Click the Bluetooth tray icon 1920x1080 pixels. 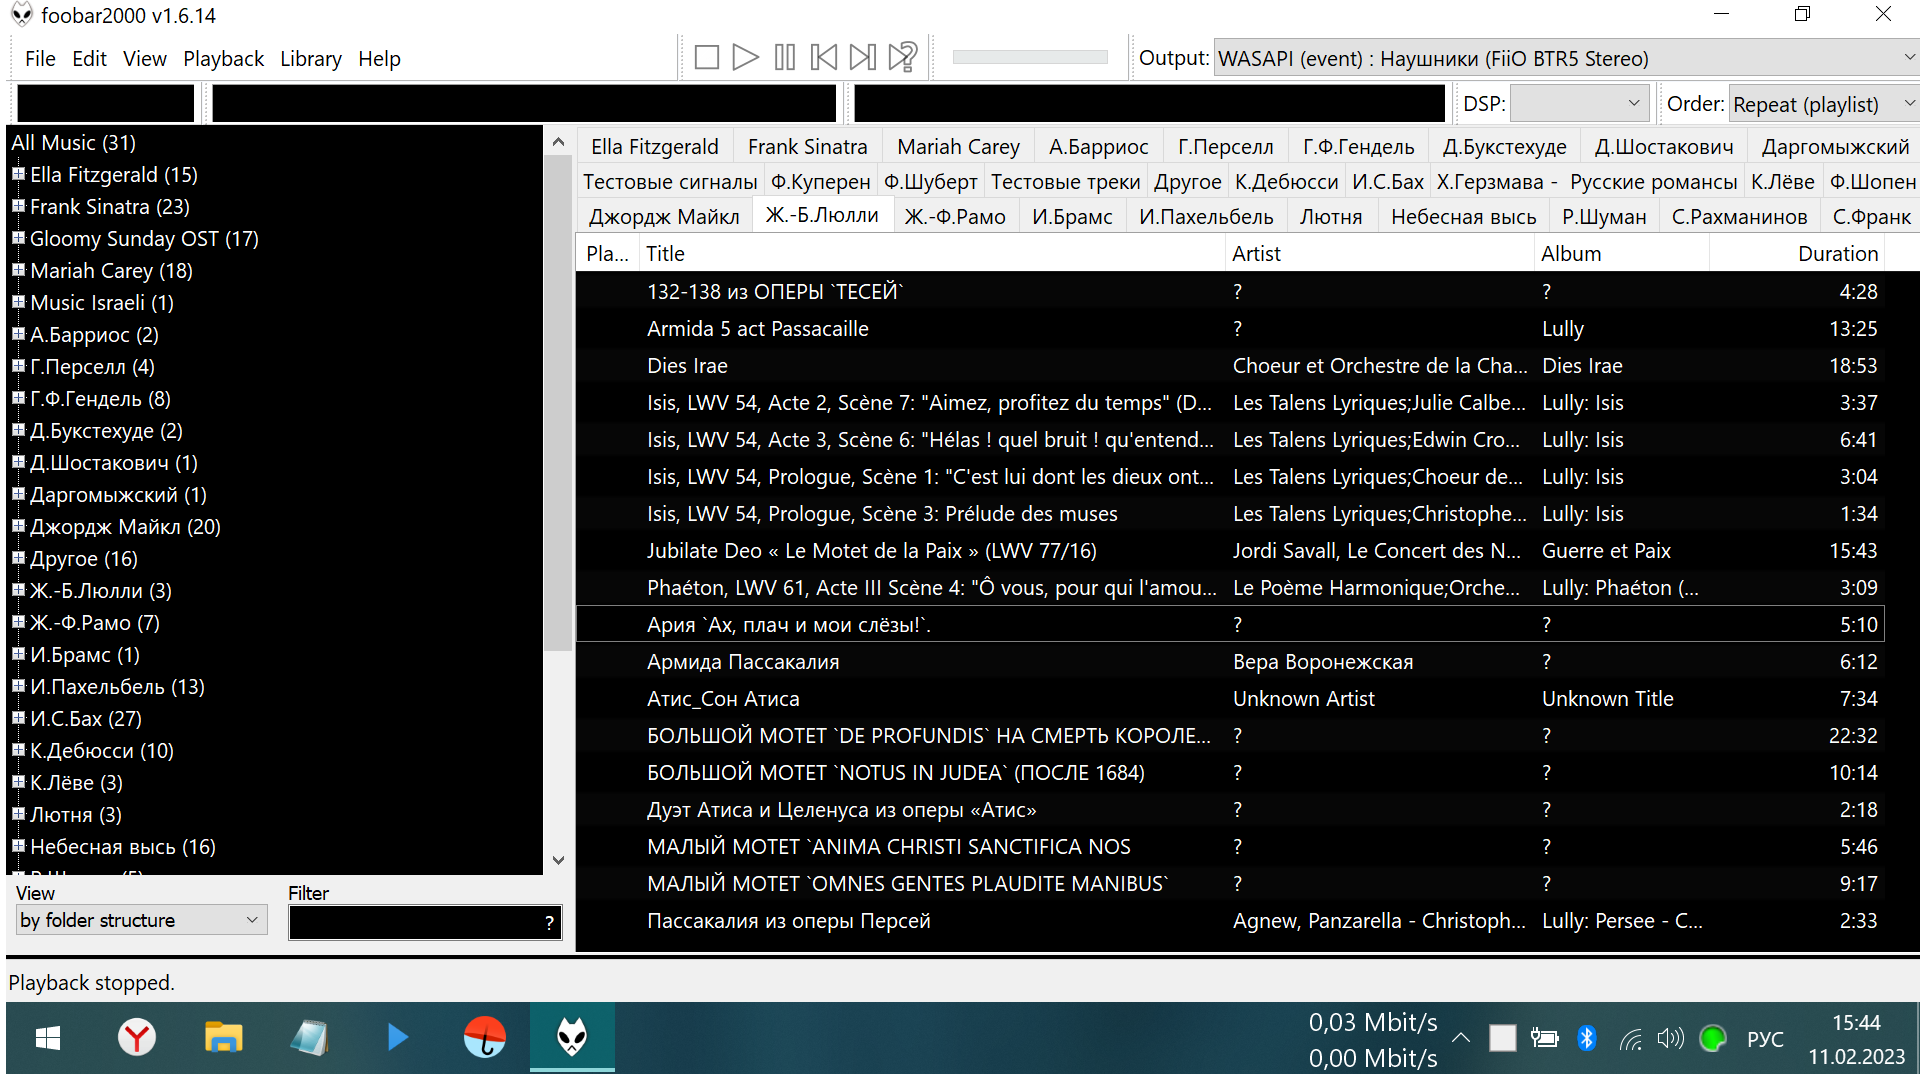click(1586, 1038)
